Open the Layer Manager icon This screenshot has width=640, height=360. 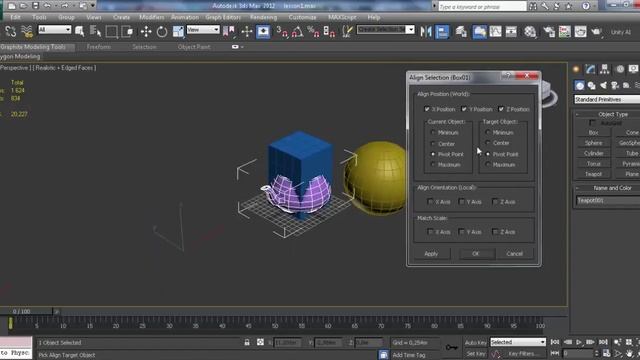coord(461,31)
